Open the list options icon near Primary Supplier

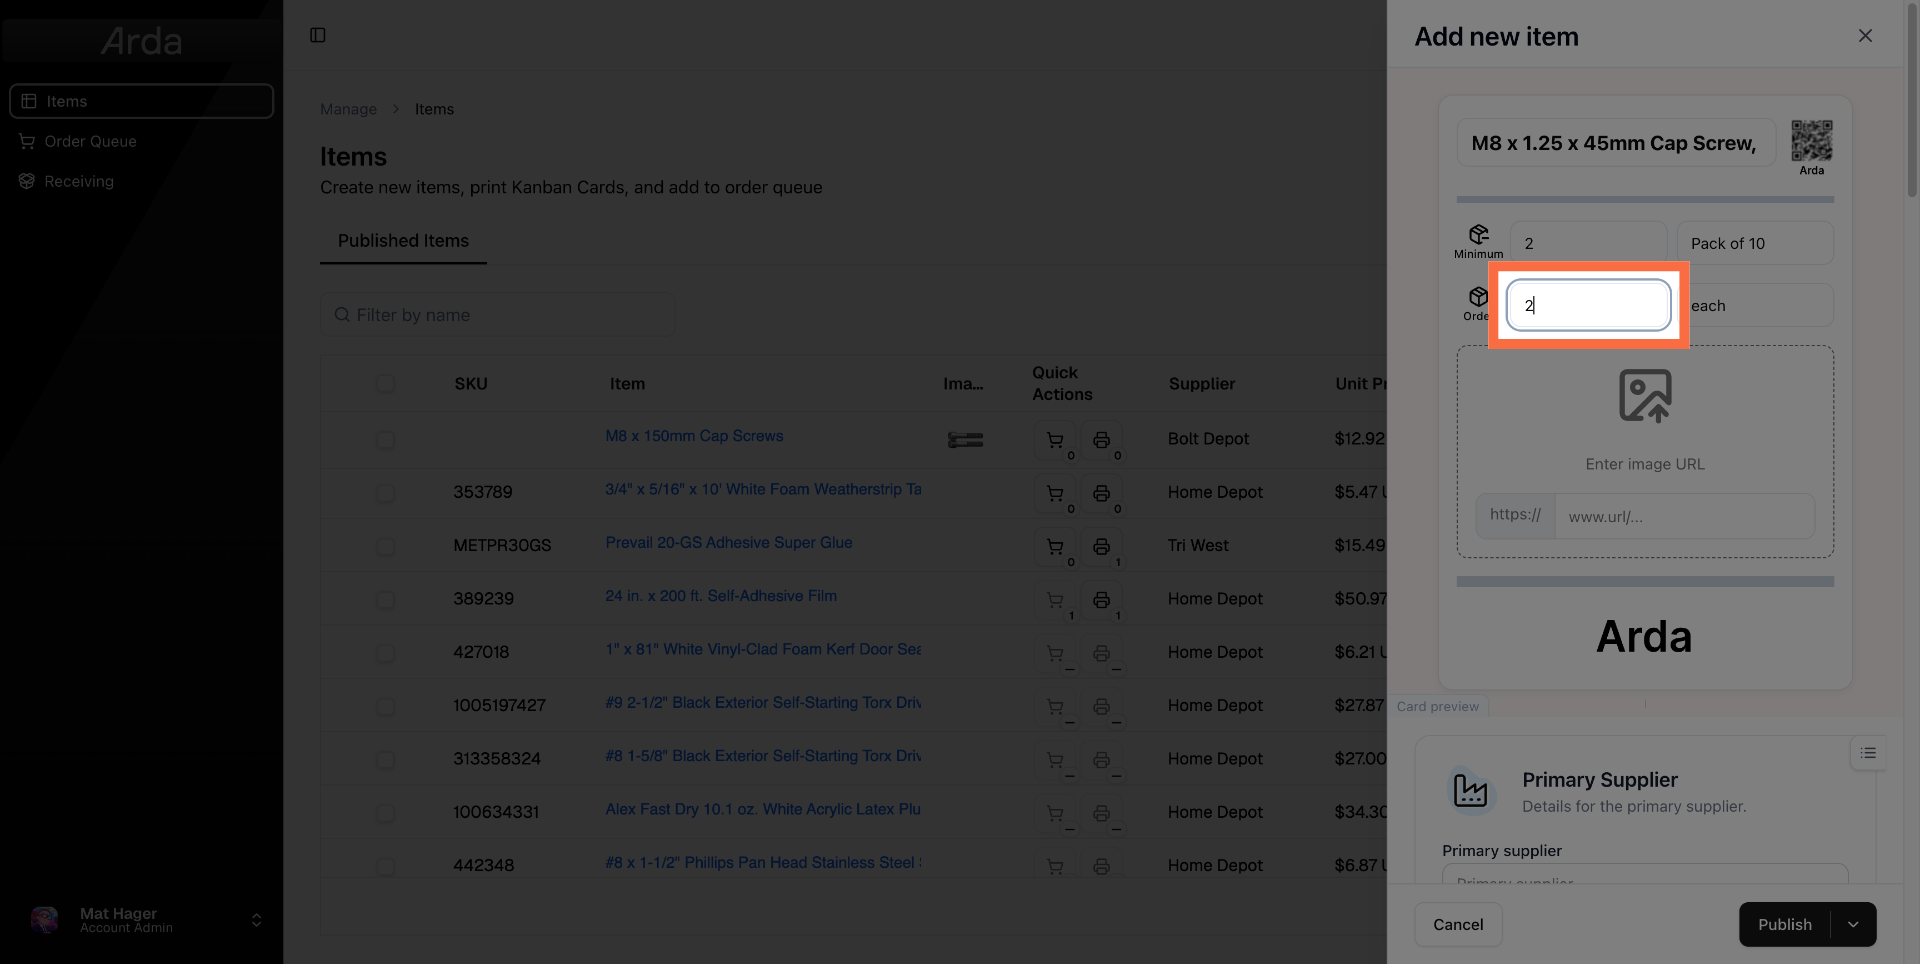pos(1868,753)
